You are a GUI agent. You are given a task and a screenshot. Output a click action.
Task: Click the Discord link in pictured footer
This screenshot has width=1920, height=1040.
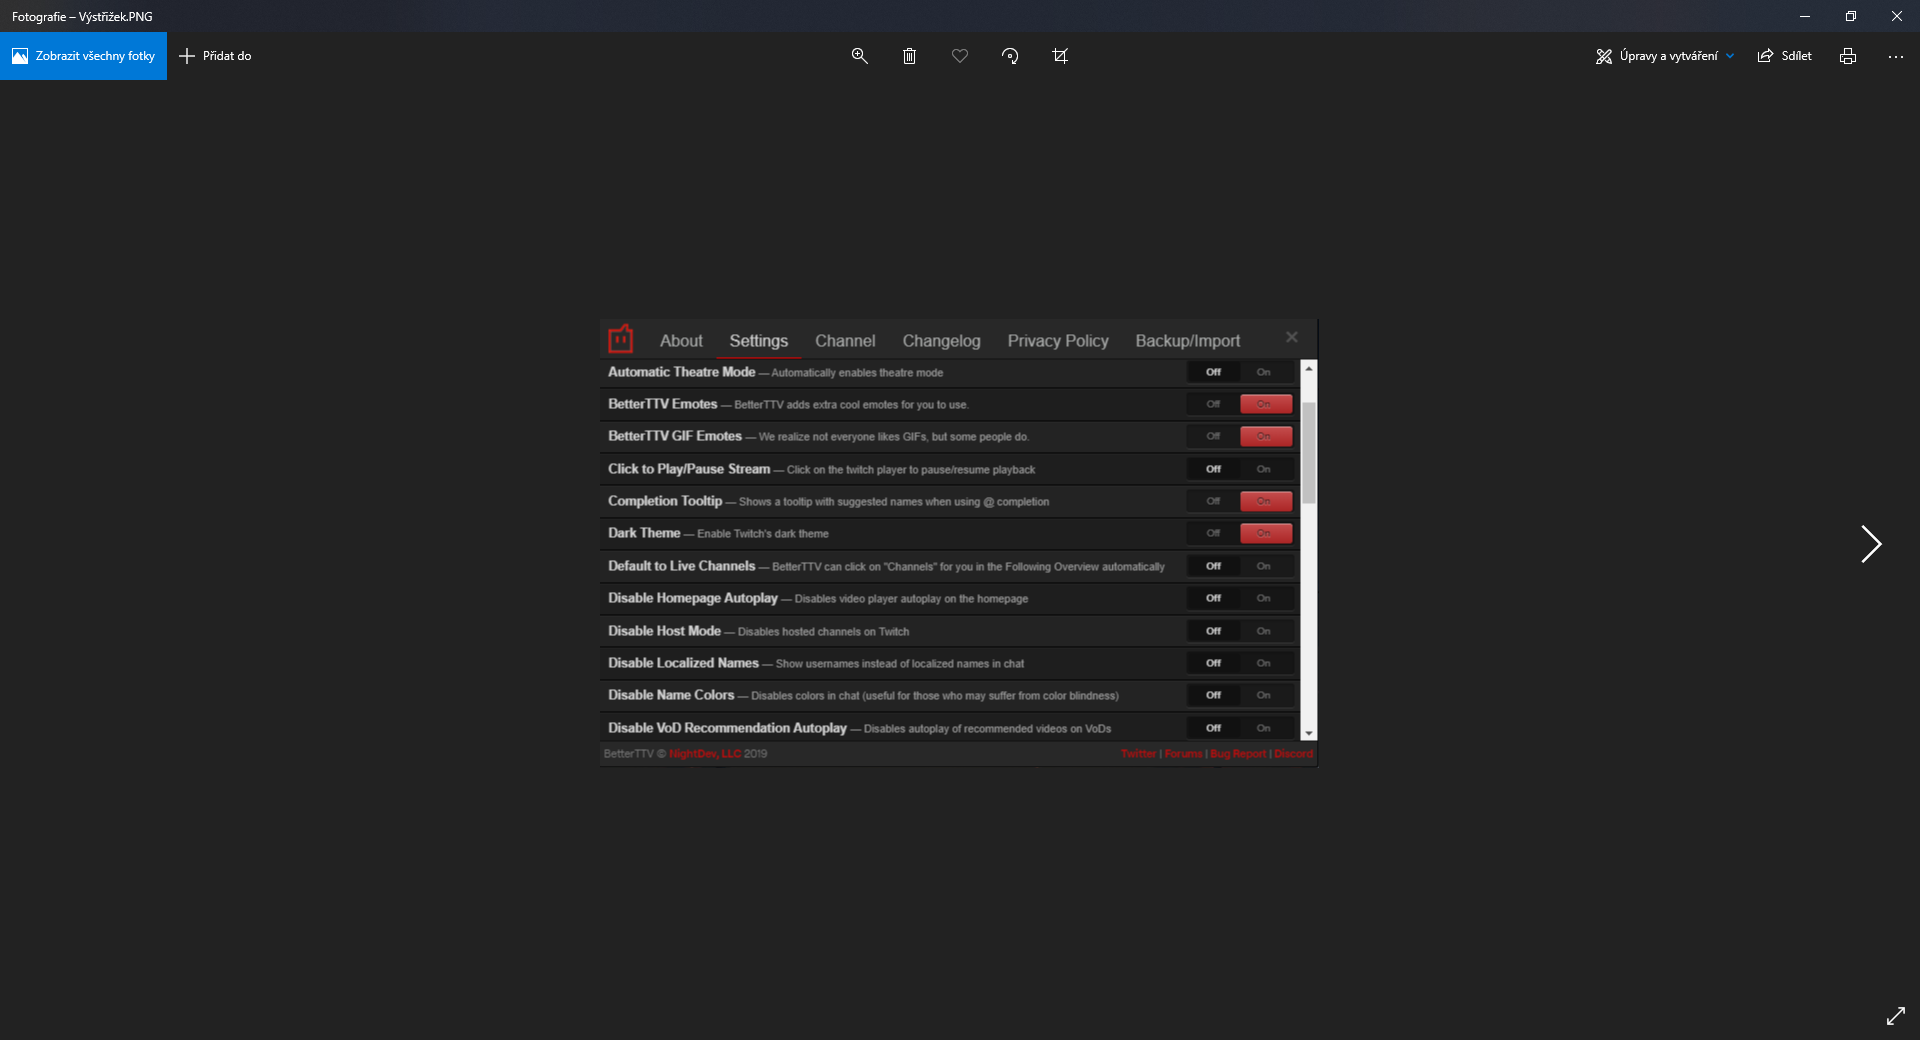1293,754
